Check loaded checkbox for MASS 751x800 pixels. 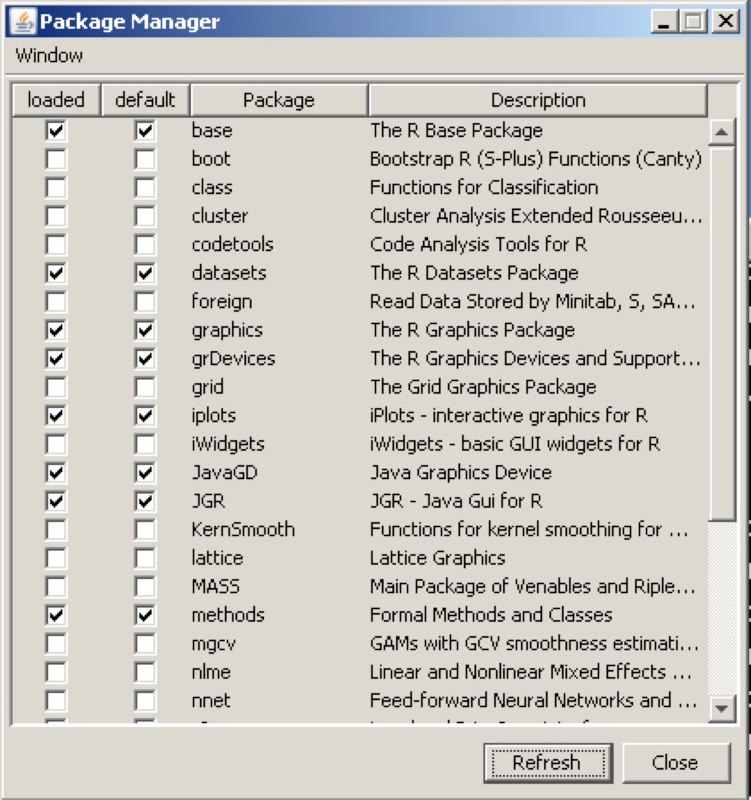coord(56,587)
